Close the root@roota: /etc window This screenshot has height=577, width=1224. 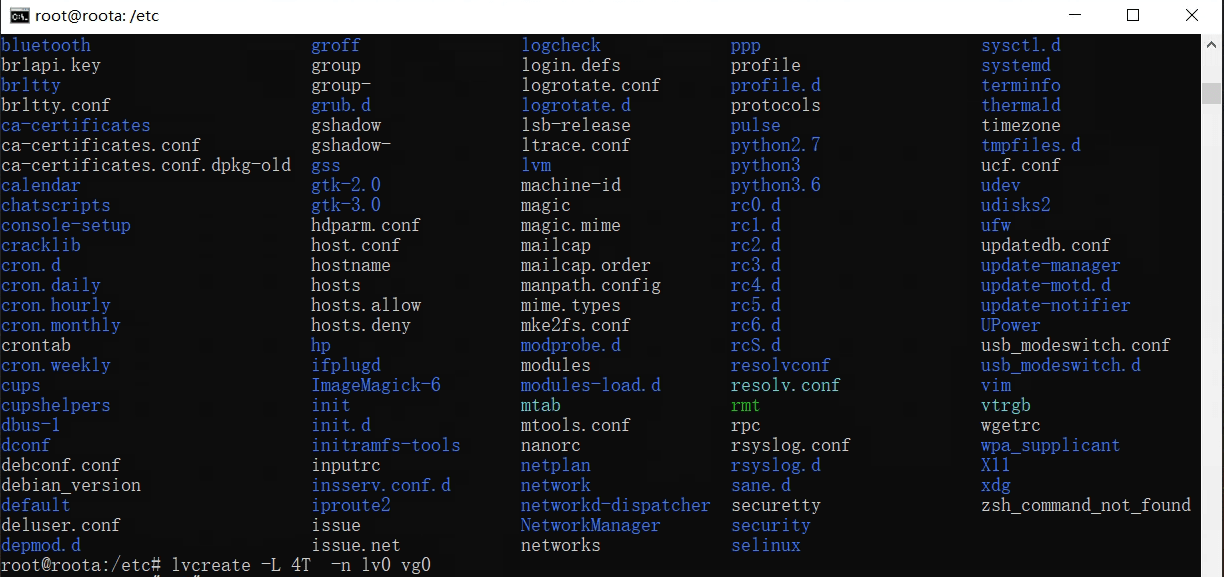1191,15
